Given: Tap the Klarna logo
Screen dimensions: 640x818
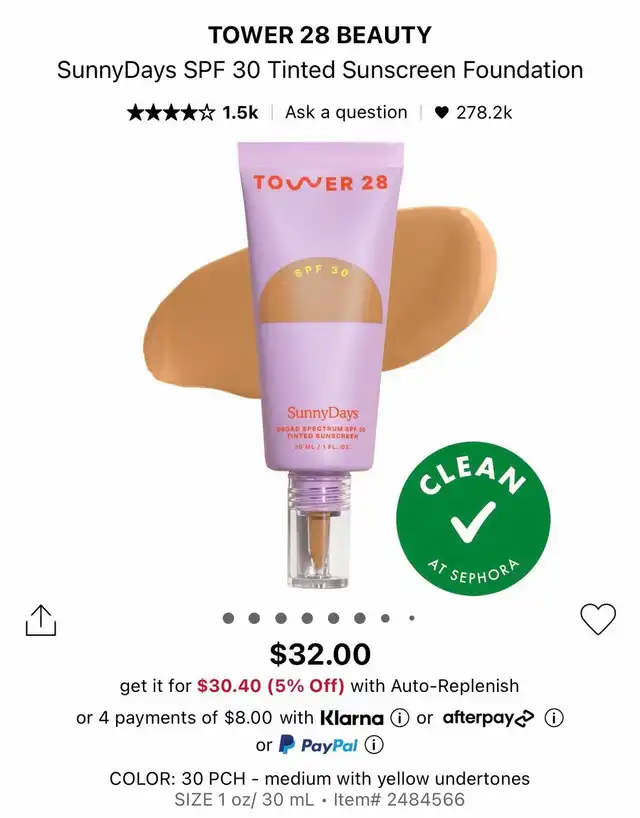Looking at the screenshot, I should (x=352, y=718).
